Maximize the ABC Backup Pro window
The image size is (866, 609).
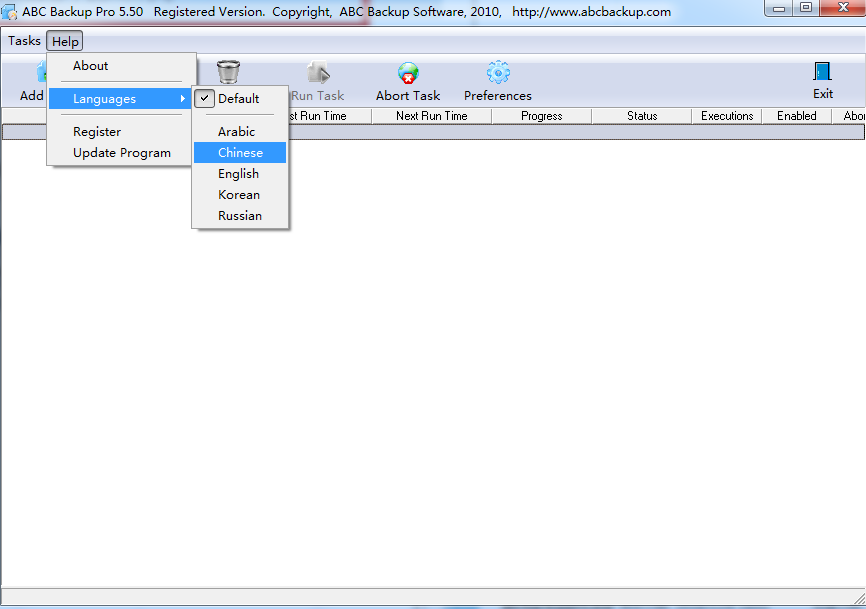[x=806, y=8]
